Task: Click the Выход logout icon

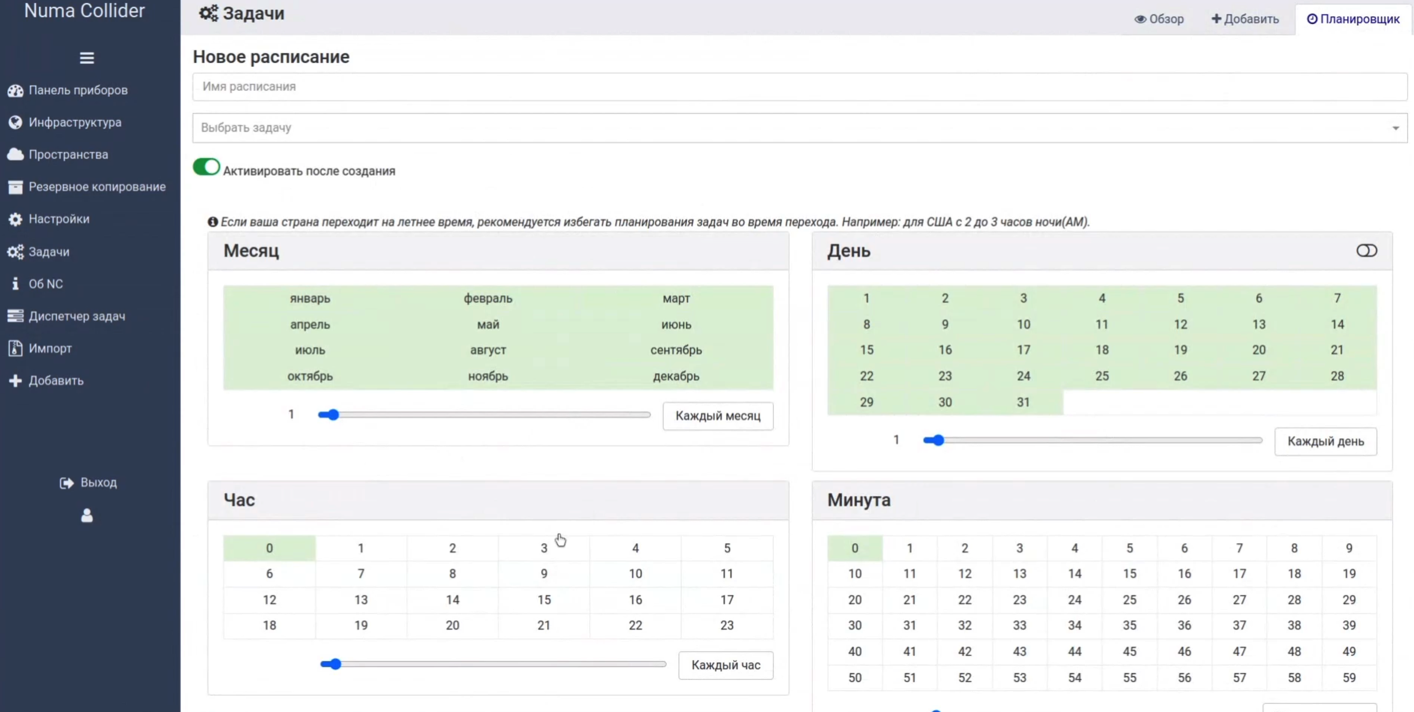Action: pos(67,483)
